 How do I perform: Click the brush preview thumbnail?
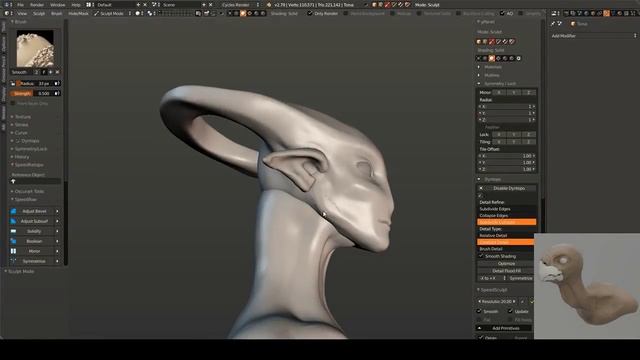tap(35, 48)
